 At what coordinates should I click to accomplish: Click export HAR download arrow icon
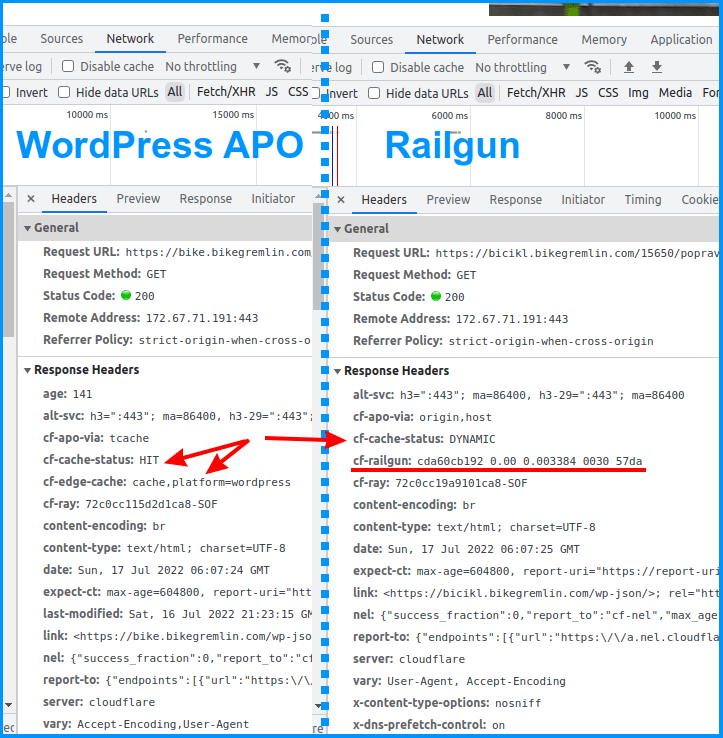pyautogui.click(x=657, y=67)
